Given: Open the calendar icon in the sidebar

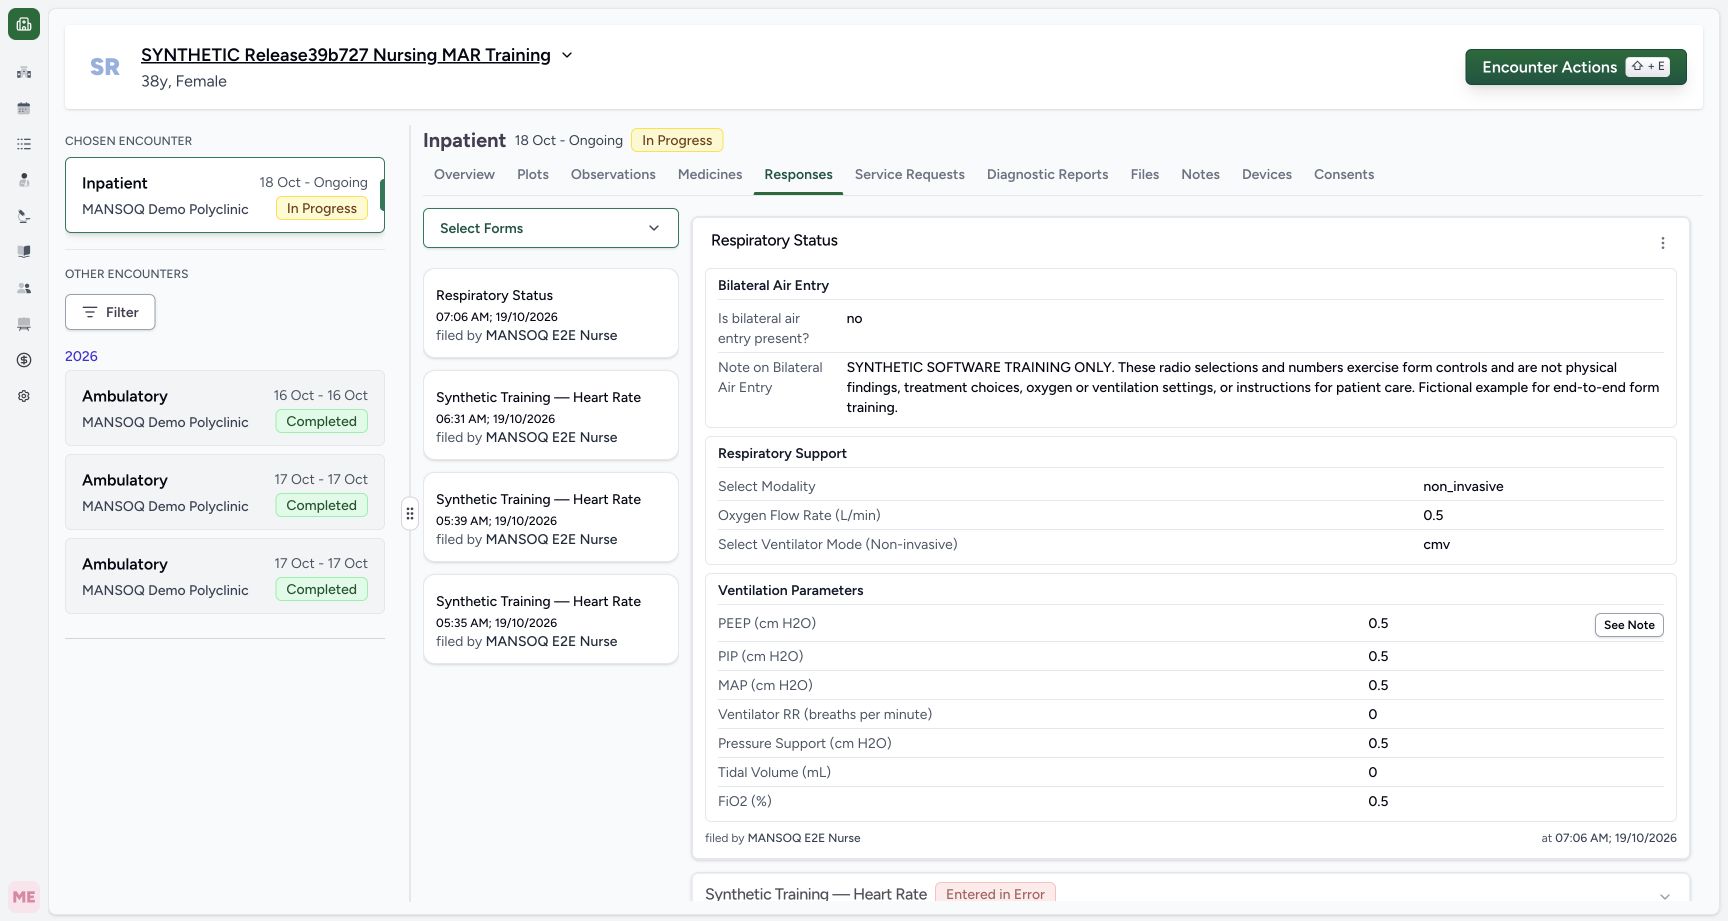Looking at the screenshot, I should 24,108.
